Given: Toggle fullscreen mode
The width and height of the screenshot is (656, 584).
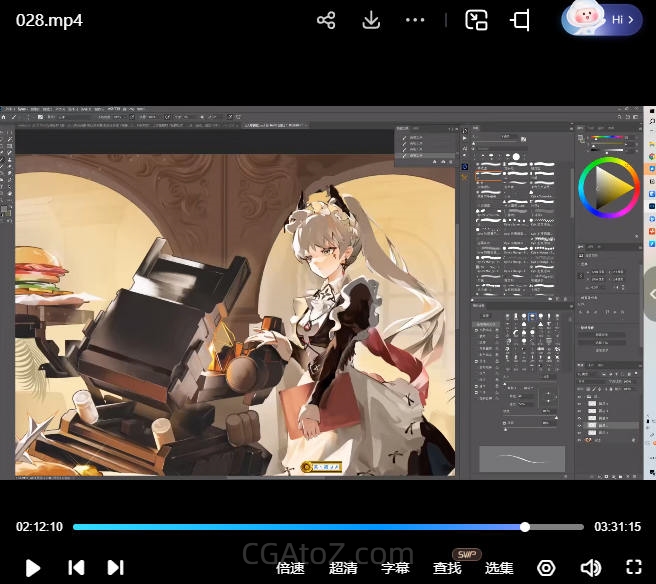Looking at the screenshot, I should point(633,568).
